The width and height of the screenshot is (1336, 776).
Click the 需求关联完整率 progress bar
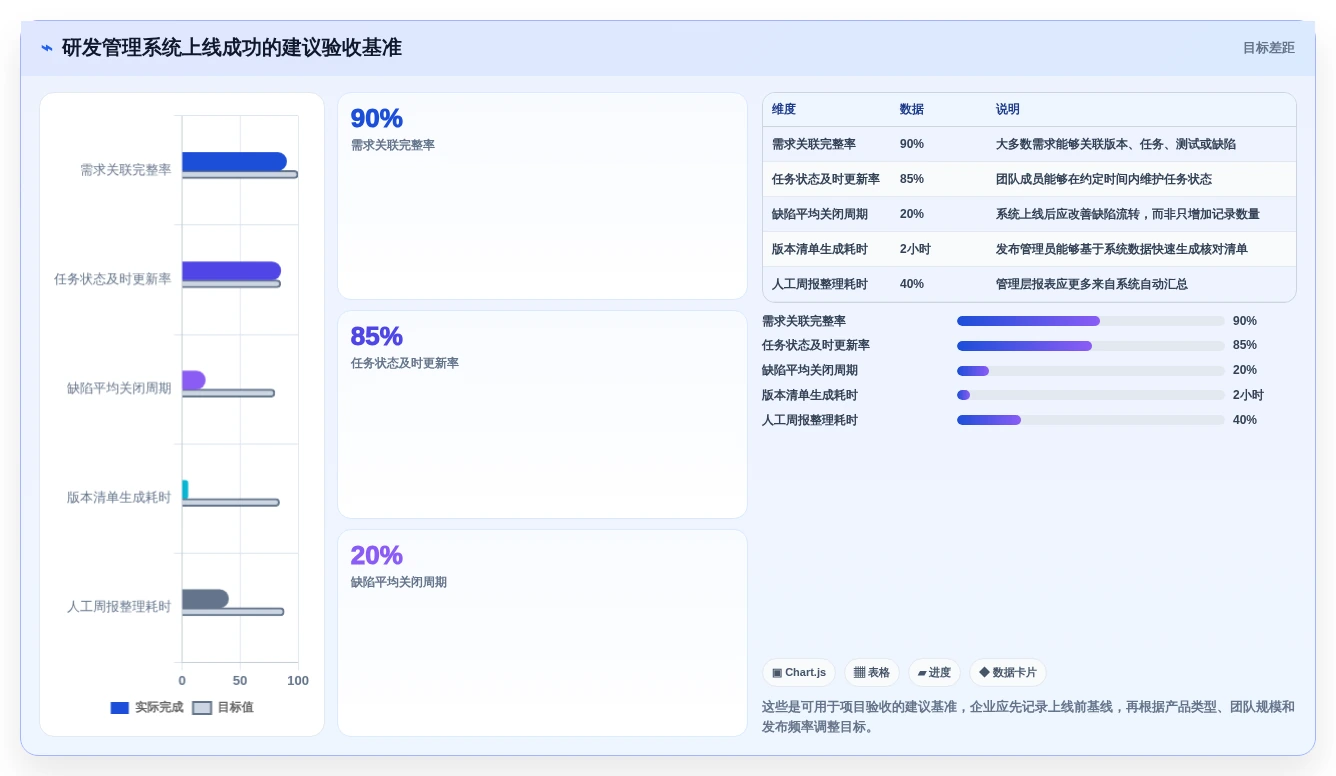(1090, 321)
